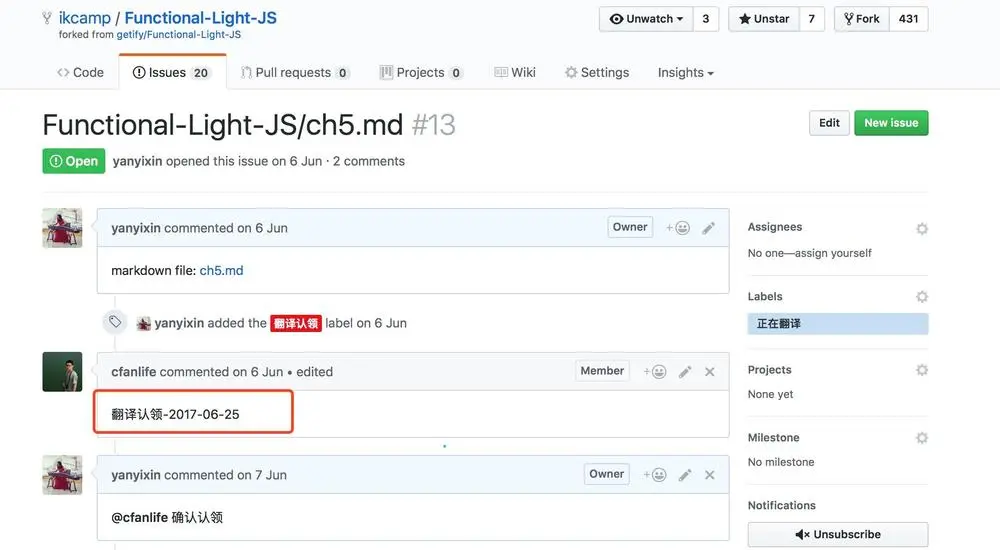Add reaction to yanyixin's 7 Jun comment
Viewport: 1000px width, 550px height.
pos(654,475)
